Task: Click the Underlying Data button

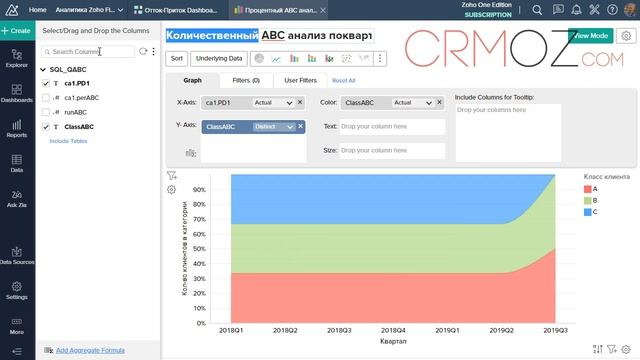Action: click(219, 58)
